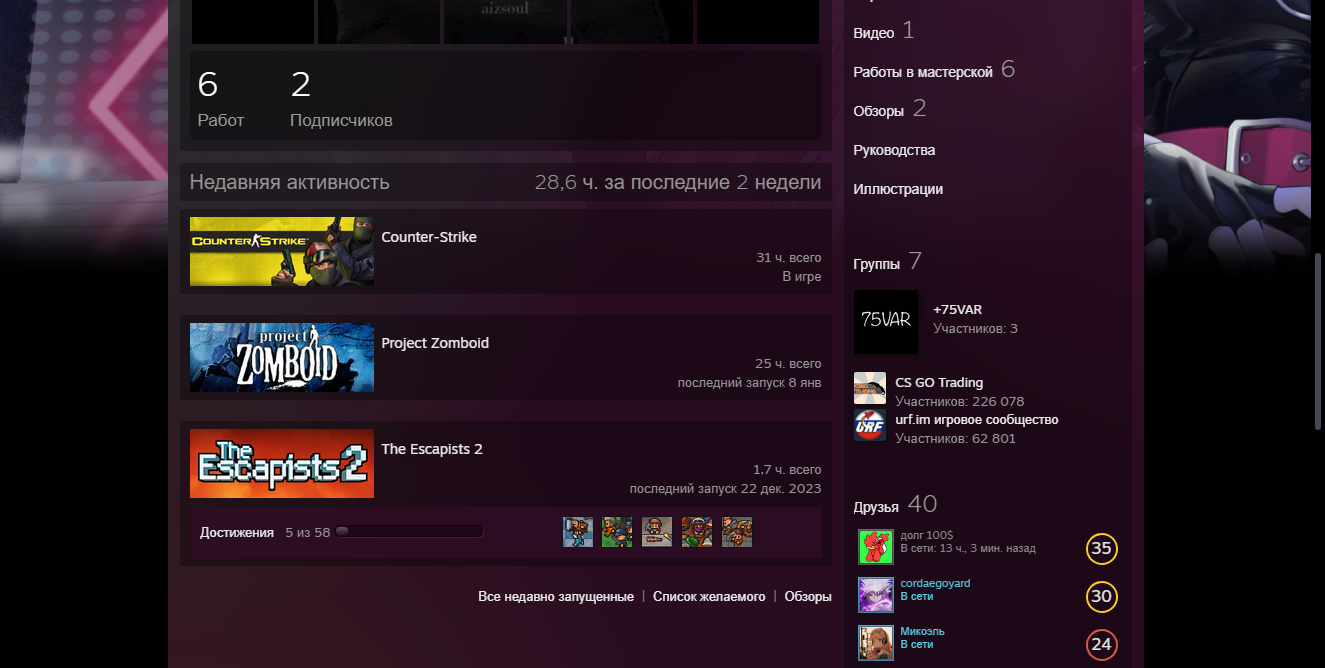
Task: Go to Руководства in the sidebar
Action: point(894,150)
